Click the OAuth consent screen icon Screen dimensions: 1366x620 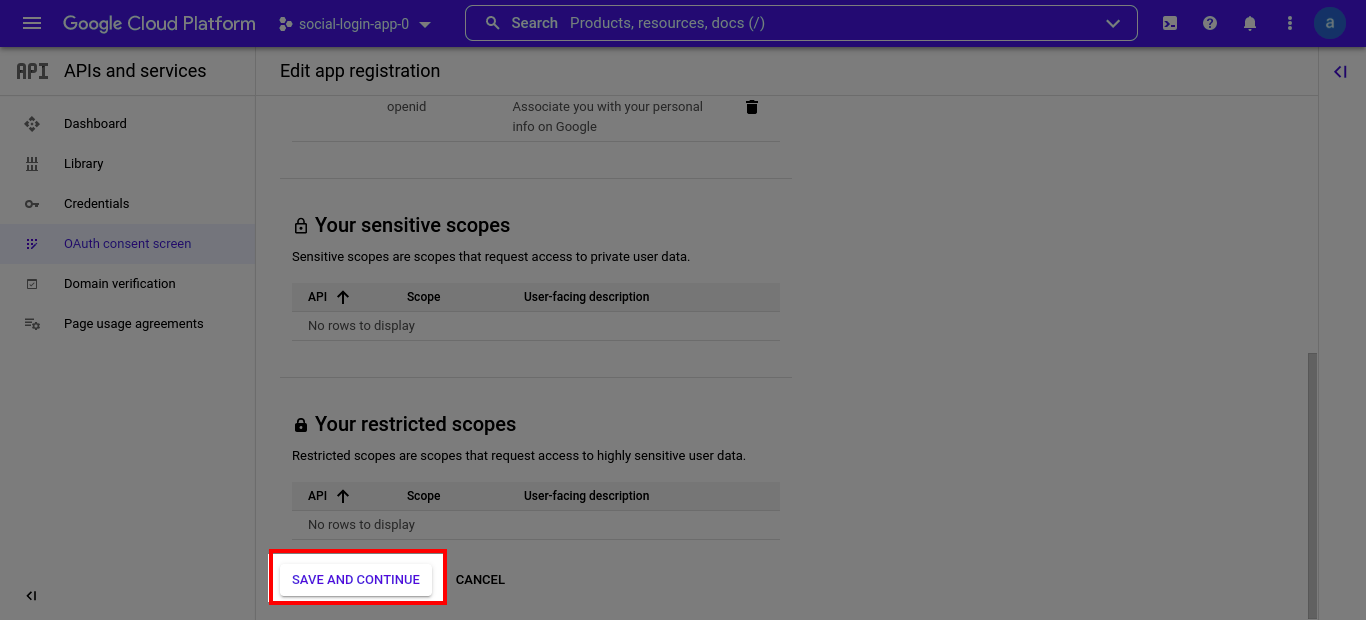32,244
